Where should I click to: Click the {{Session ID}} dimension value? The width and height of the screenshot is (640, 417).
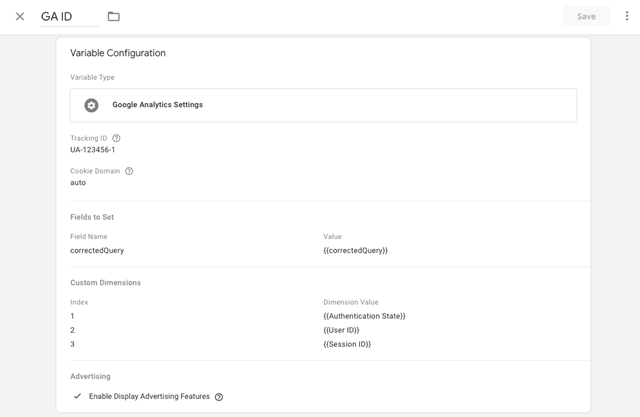[347, 344]
